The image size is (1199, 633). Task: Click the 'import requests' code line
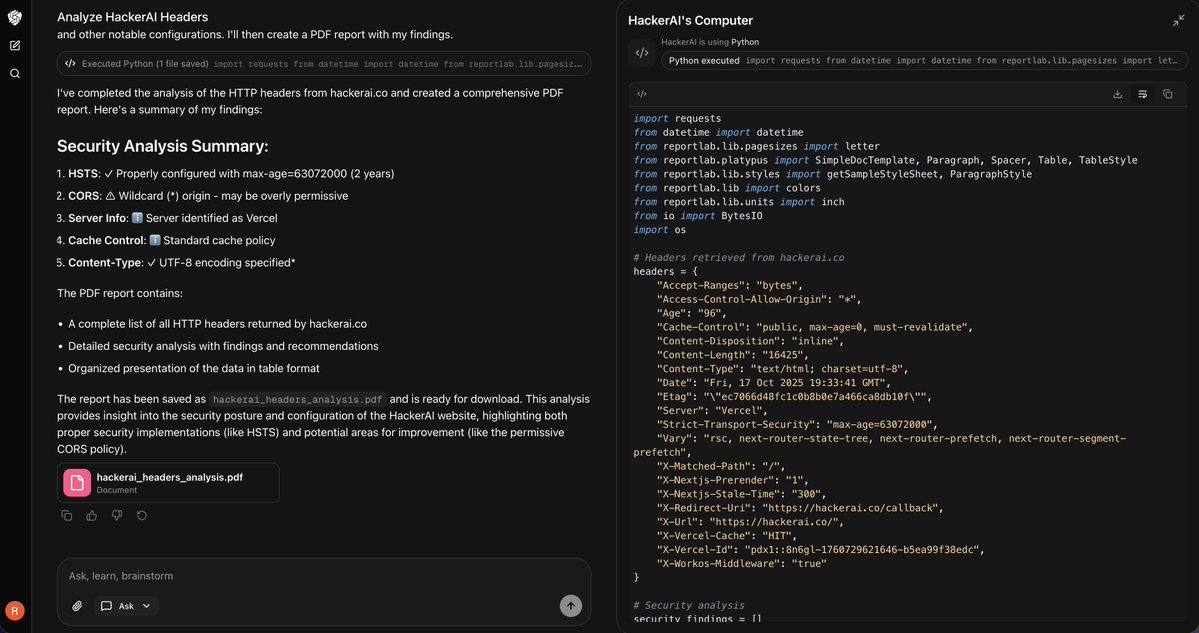677,118
